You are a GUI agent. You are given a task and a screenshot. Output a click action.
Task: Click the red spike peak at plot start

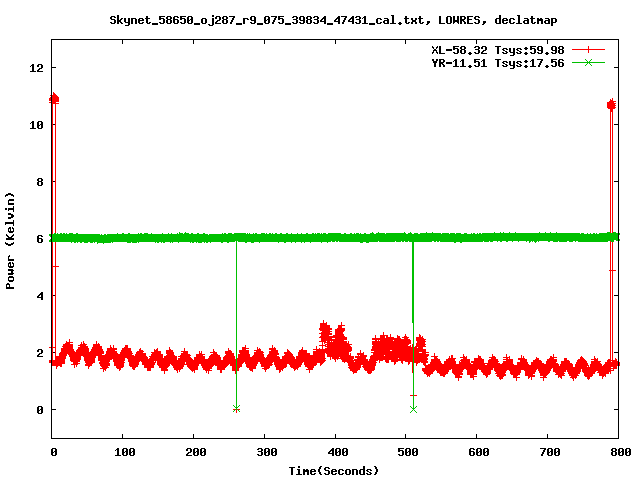[x=54, y=98]
